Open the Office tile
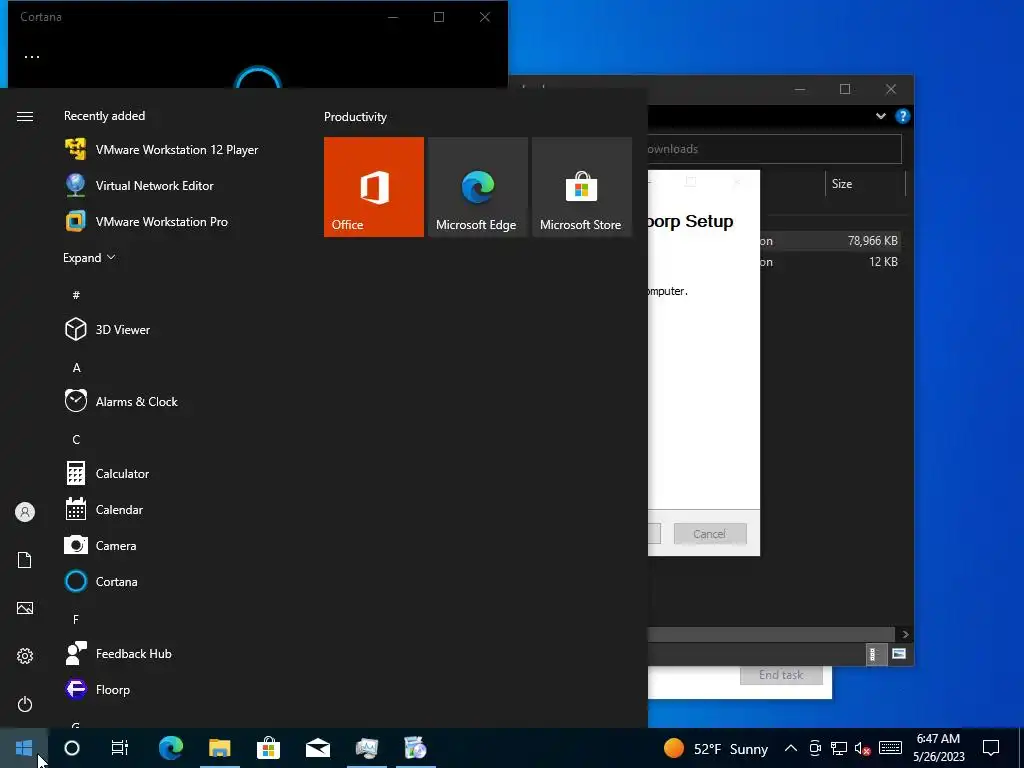 click(374, 187)
